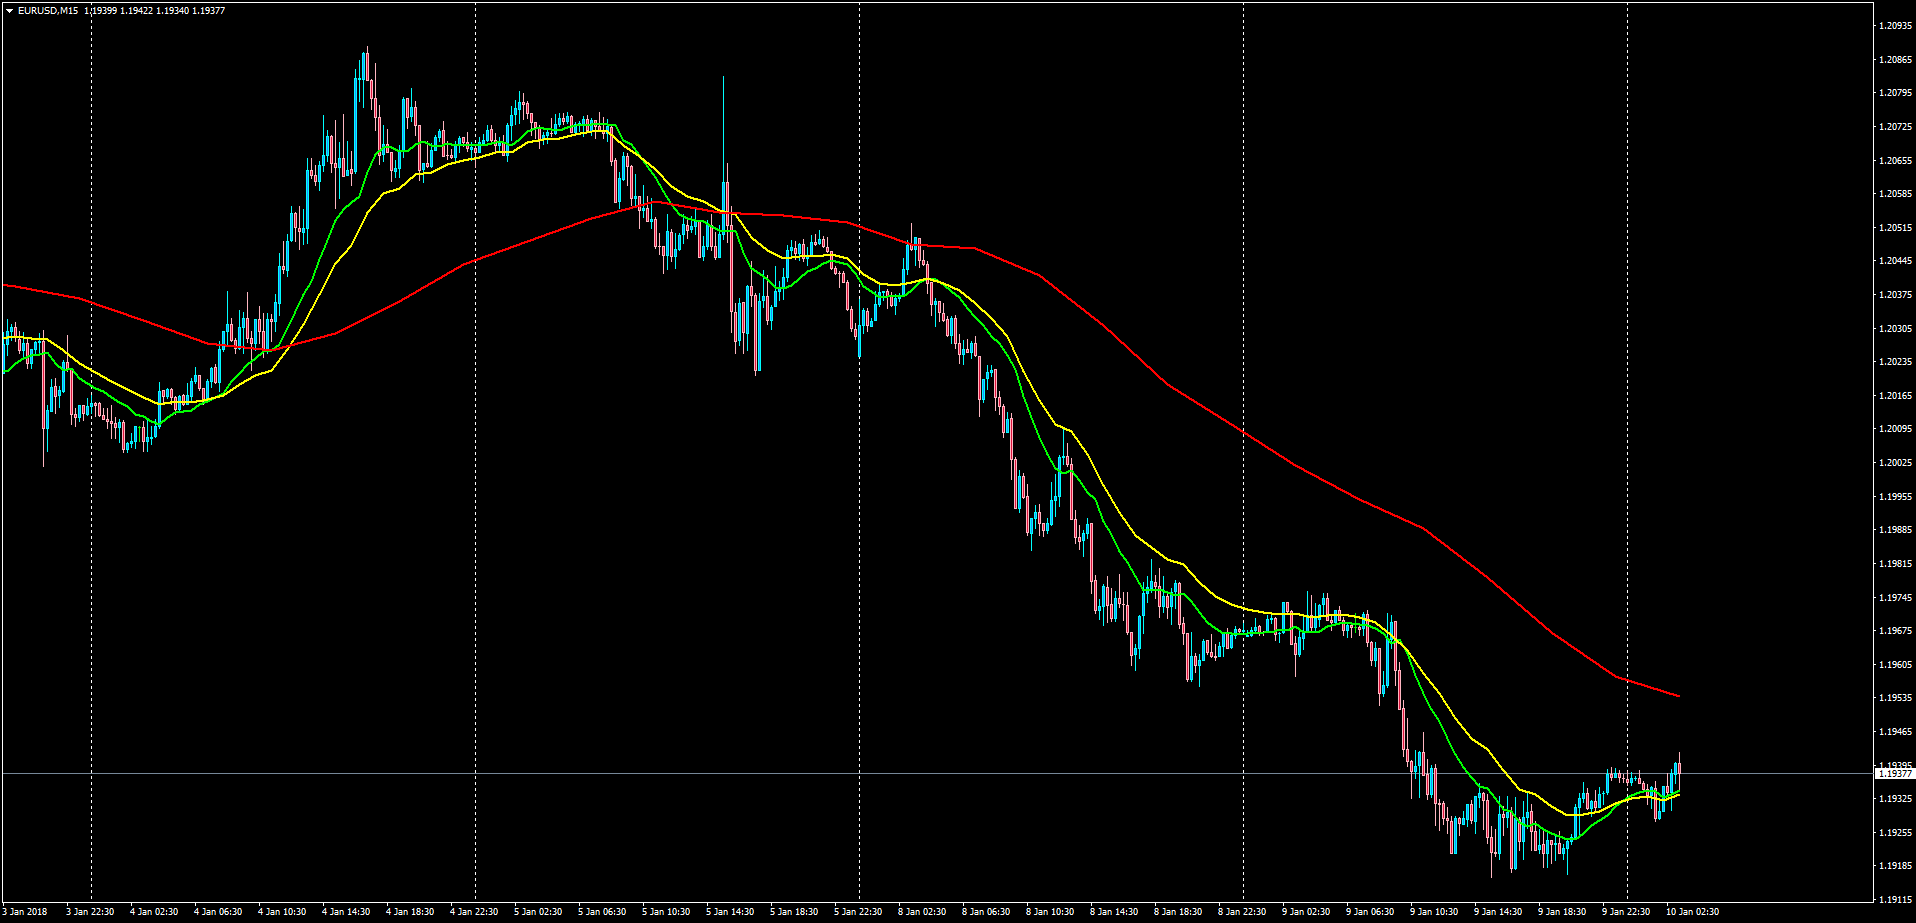Viewport: 1916px width, 923px height.
Task: Click the 3 Jan 22:30 time label
Action: pyautogui.click(x=90, y=912)
